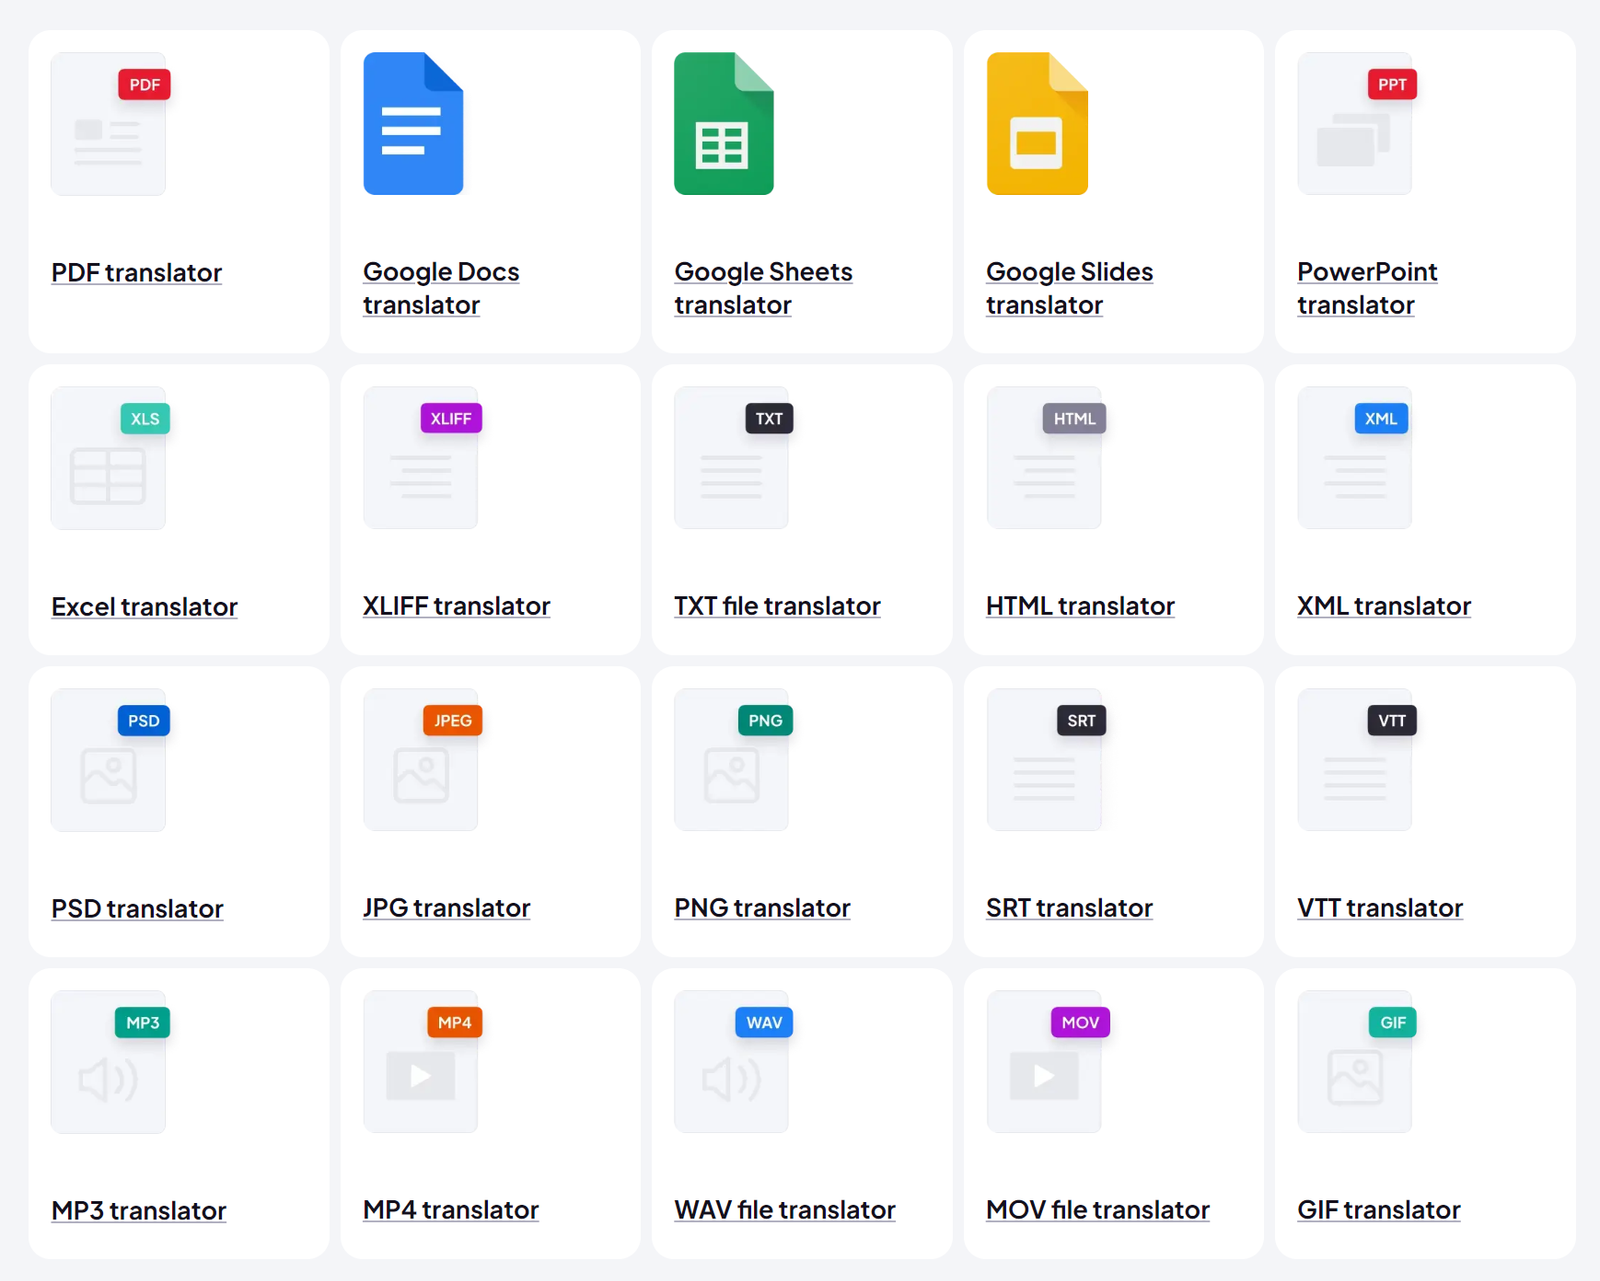Go to the PNG translator page
The width and height of the screenshot is (1600, 1281).
(762, 908)
